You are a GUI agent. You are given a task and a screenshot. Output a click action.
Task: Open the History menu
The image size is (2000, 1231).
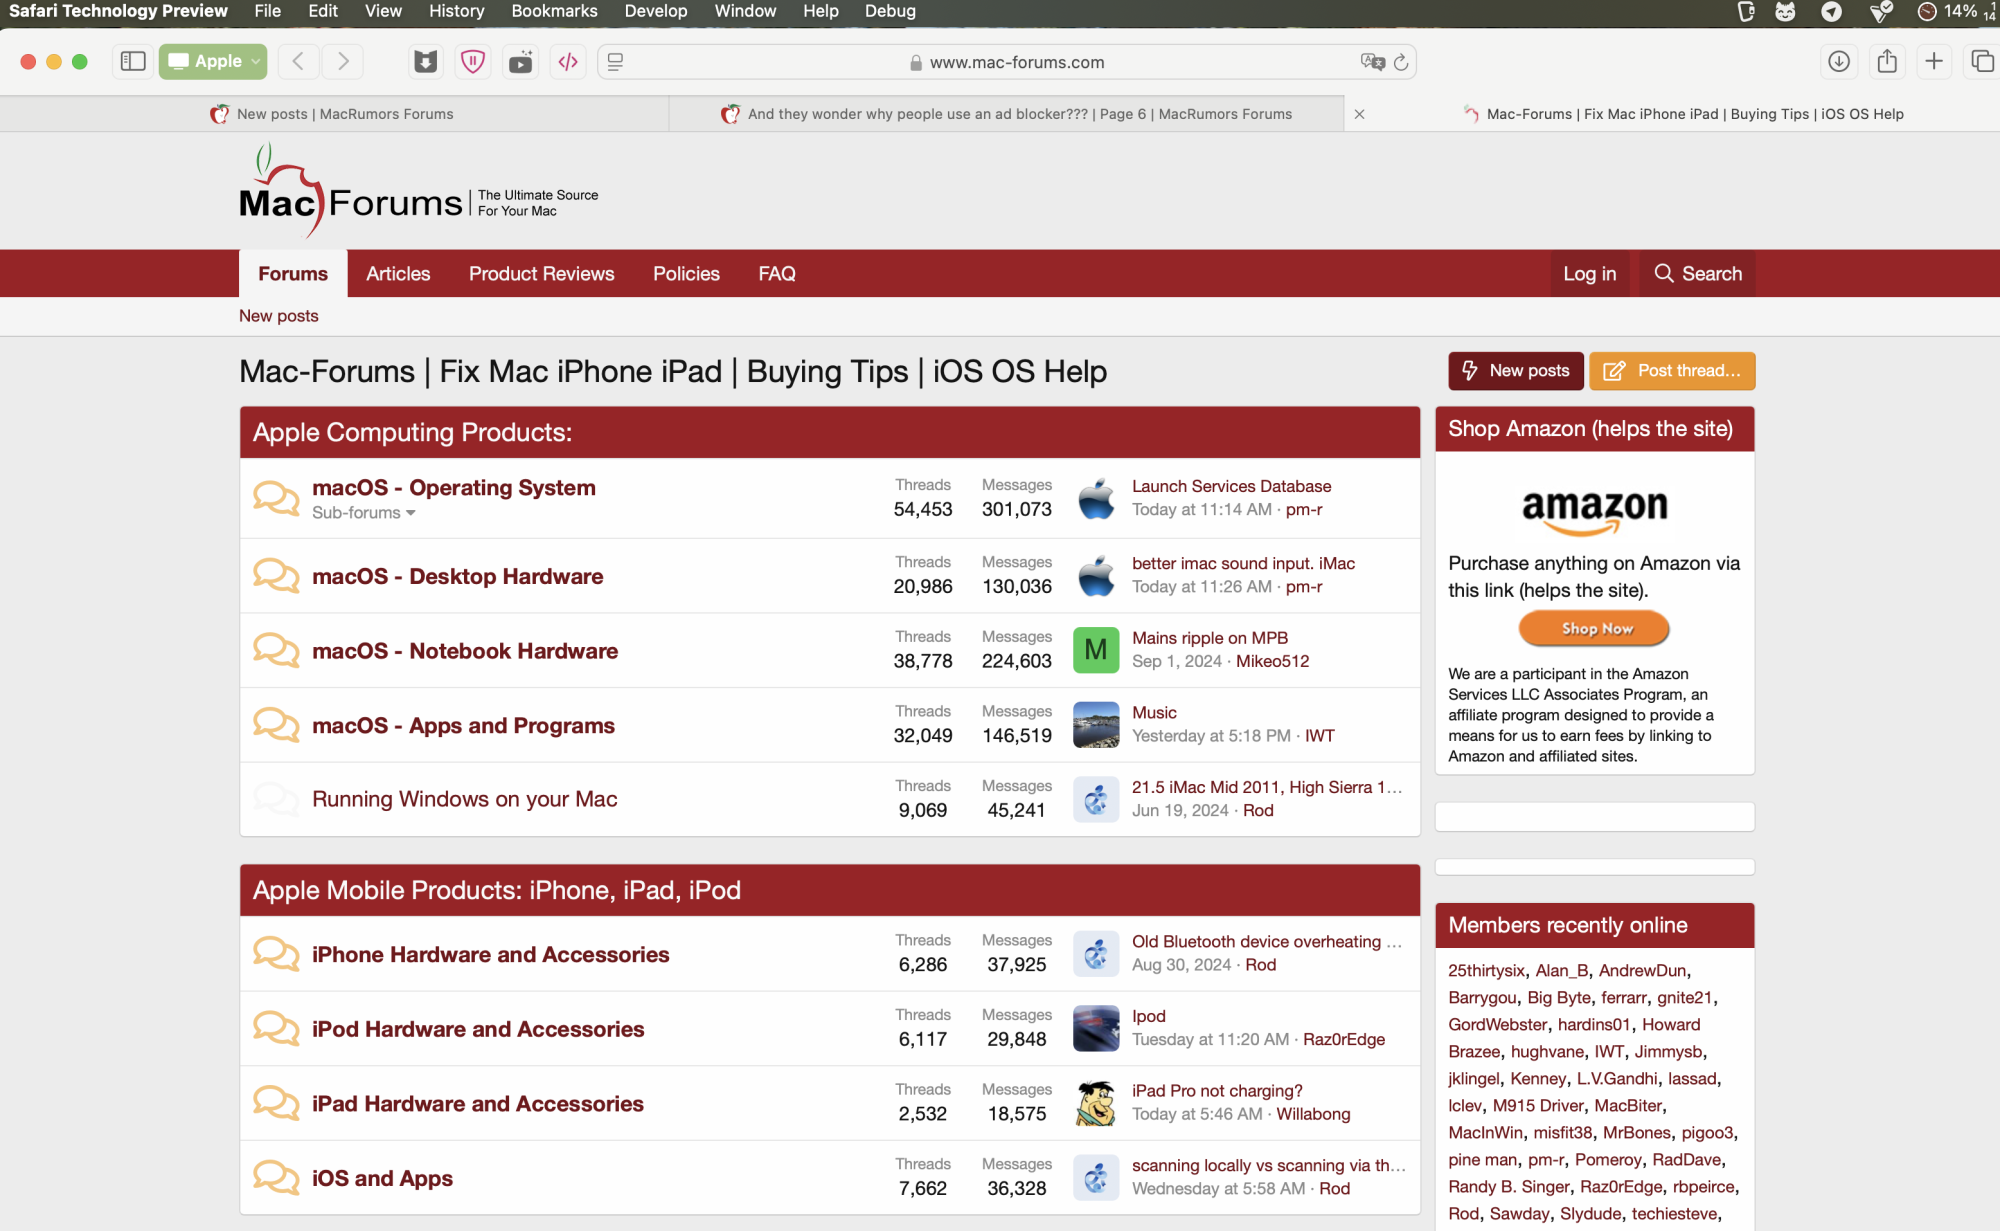tap(456, 11)
